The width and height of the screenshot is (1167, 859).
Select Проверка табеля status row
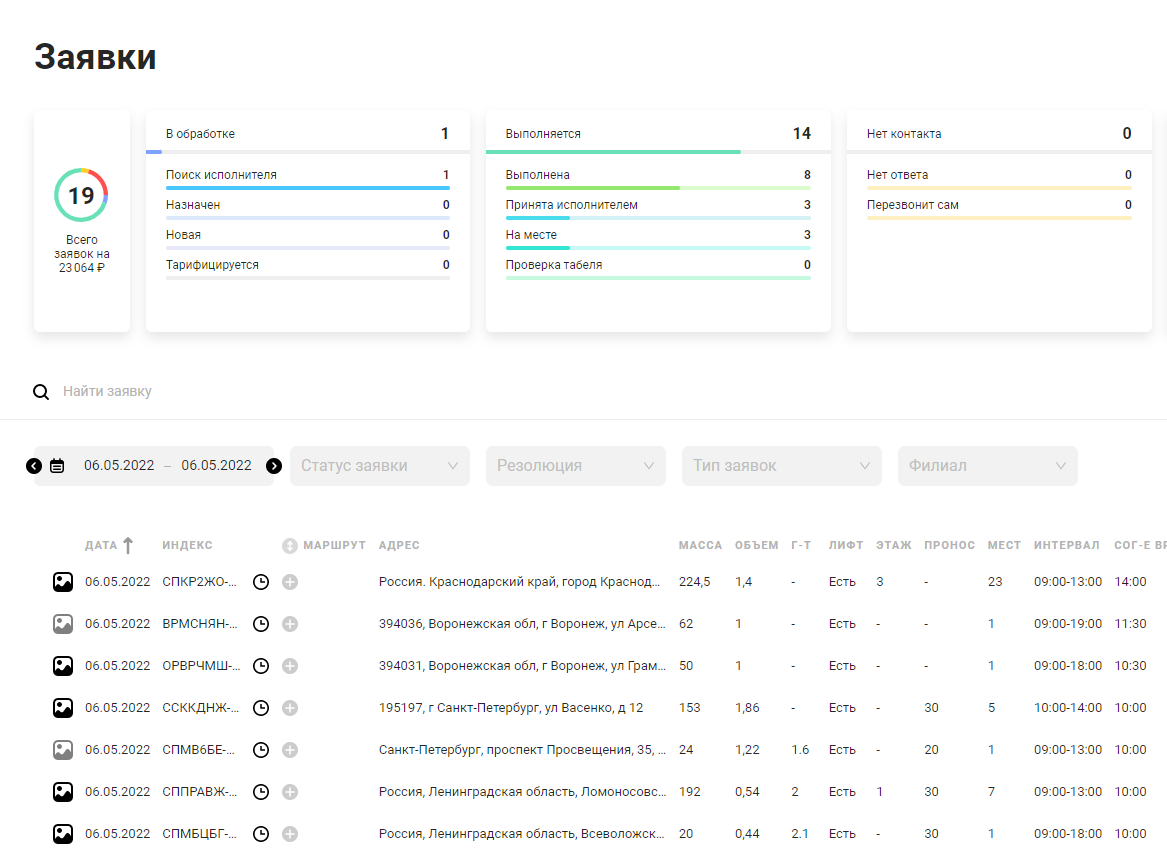coord(658,267)
